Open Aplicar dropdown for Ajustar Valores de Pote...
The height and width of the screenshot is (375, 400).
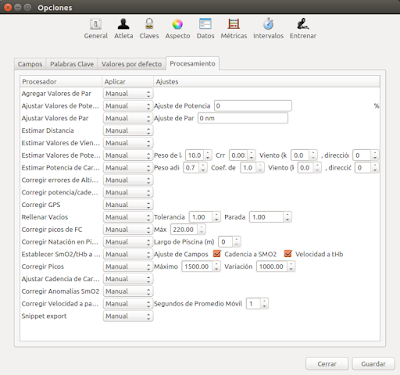point(128,106)
